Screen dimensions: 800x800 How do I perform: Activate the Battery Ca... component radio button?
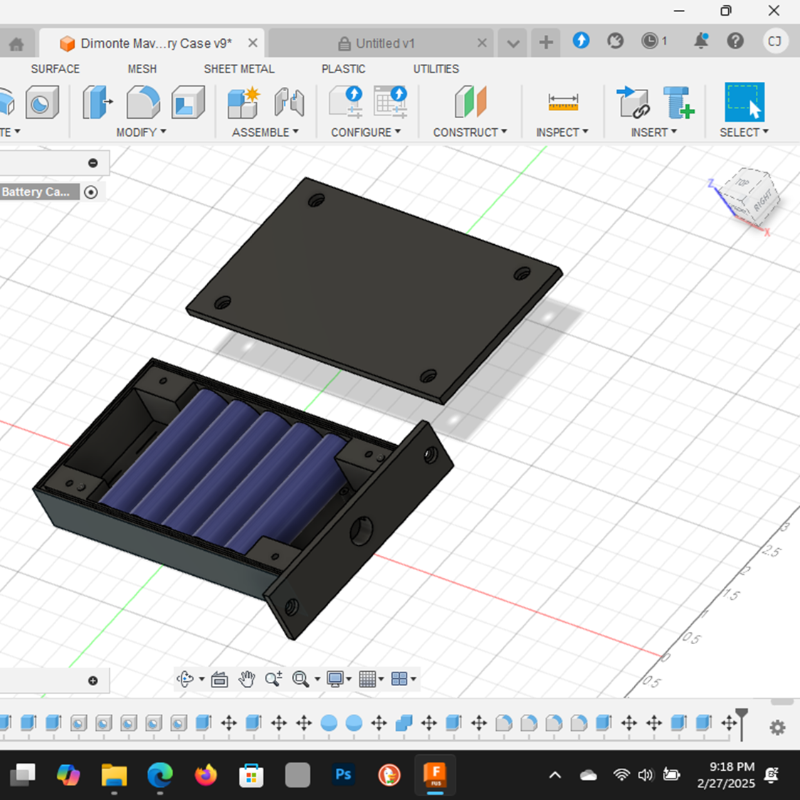(91, 192)
